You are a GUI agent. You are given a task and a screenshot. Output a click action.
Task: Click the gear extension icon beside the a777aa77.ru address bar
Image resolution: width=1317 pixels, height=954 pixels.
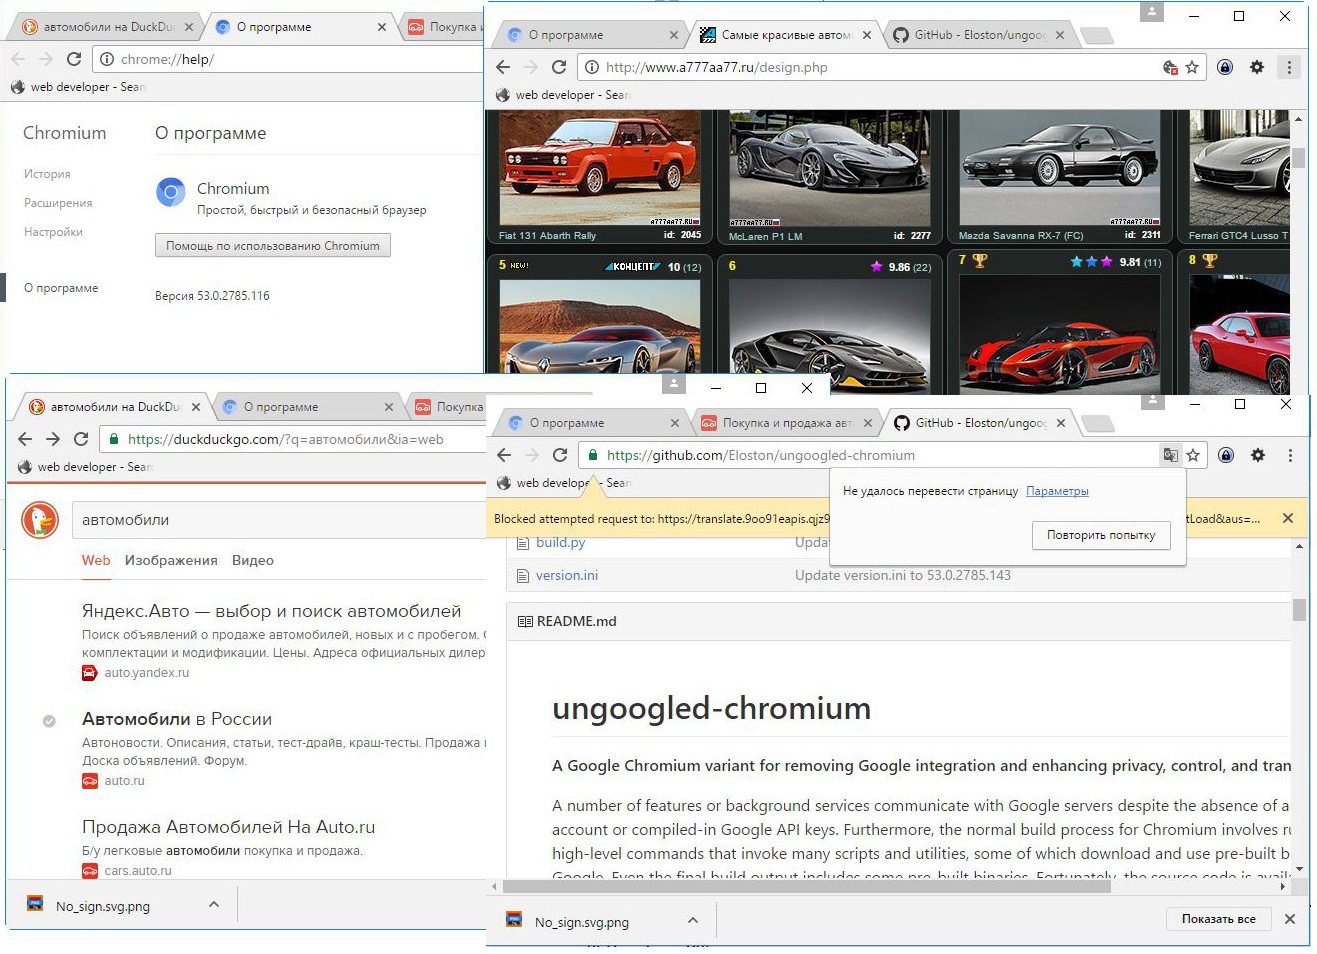(1257, 67)
